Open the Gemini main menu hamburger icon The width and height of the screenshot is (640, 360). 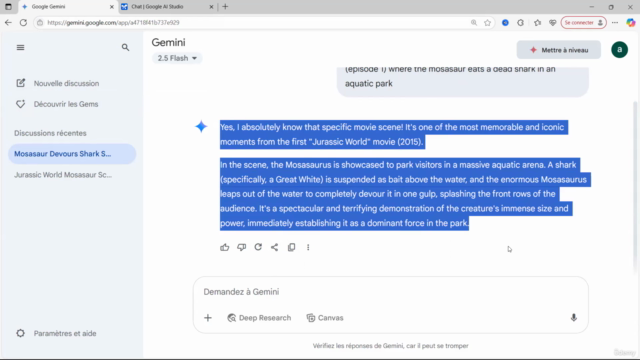[20, 48]
